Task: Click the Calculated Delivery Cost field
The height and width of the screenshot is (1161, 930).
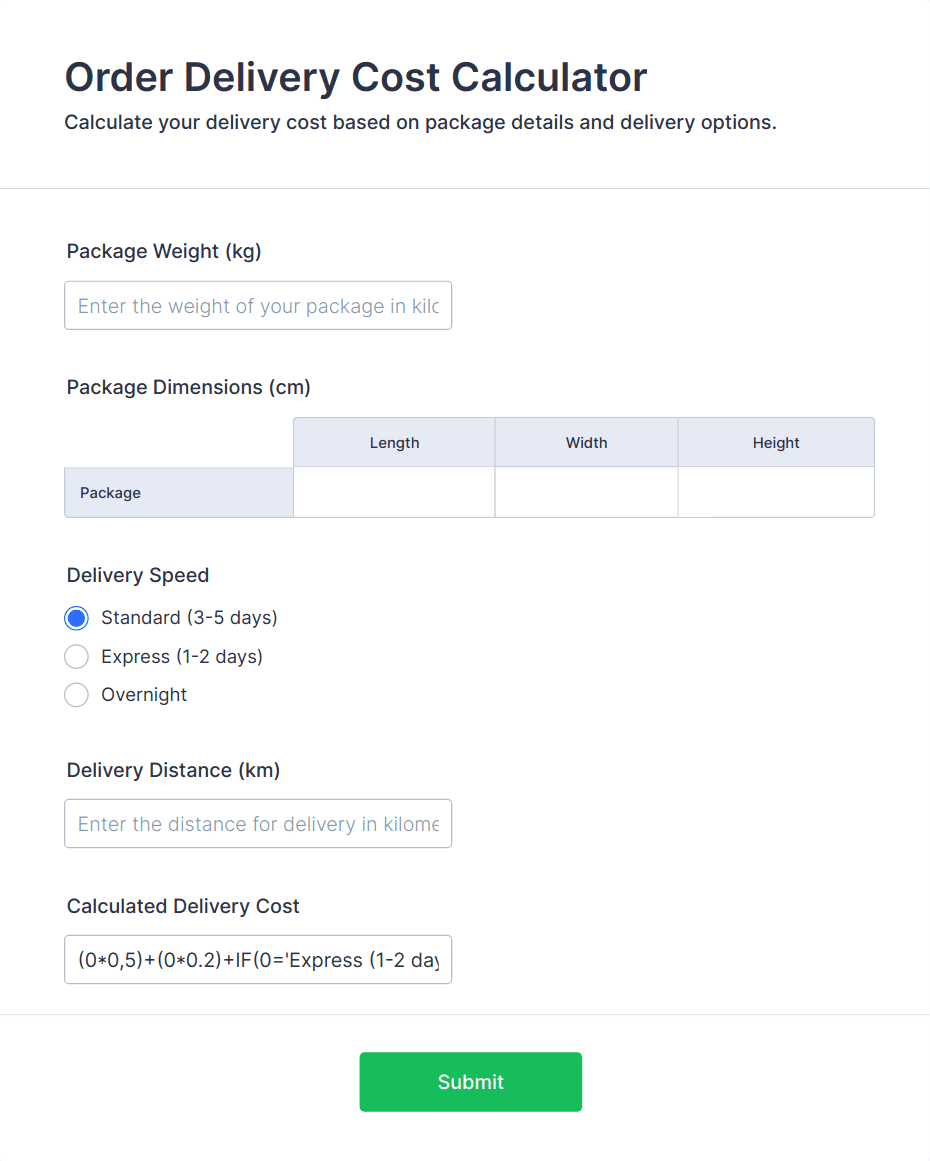Action: coord(258,960)
